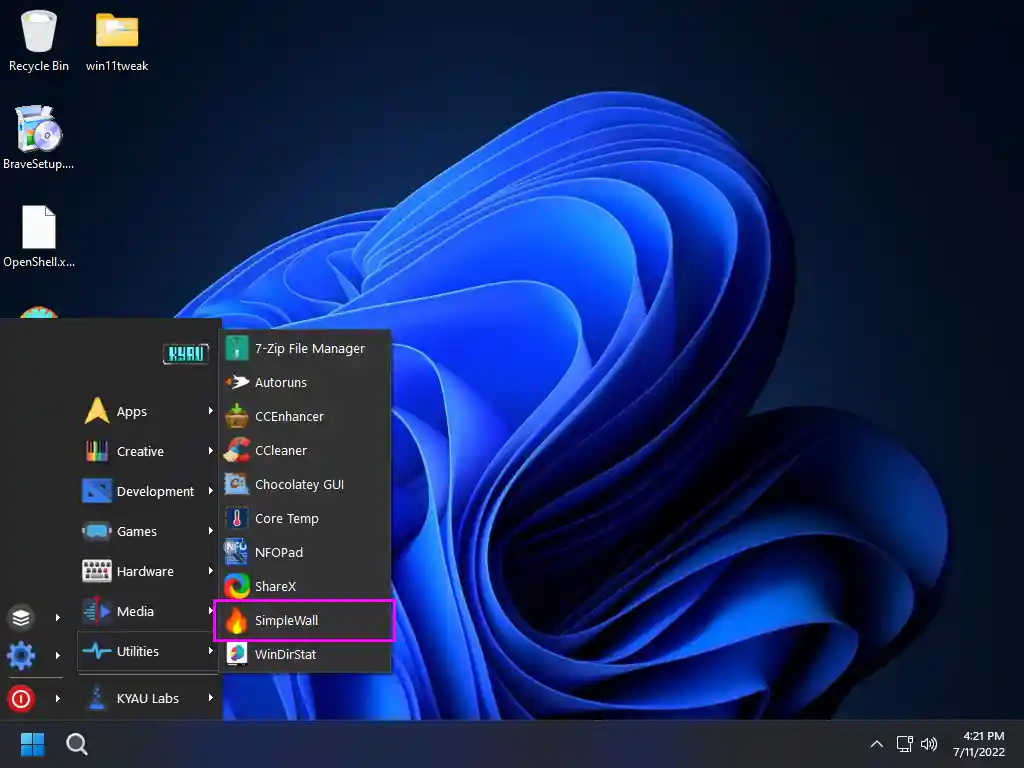Start WinDirStat from the submenu

tap(287, 654)
